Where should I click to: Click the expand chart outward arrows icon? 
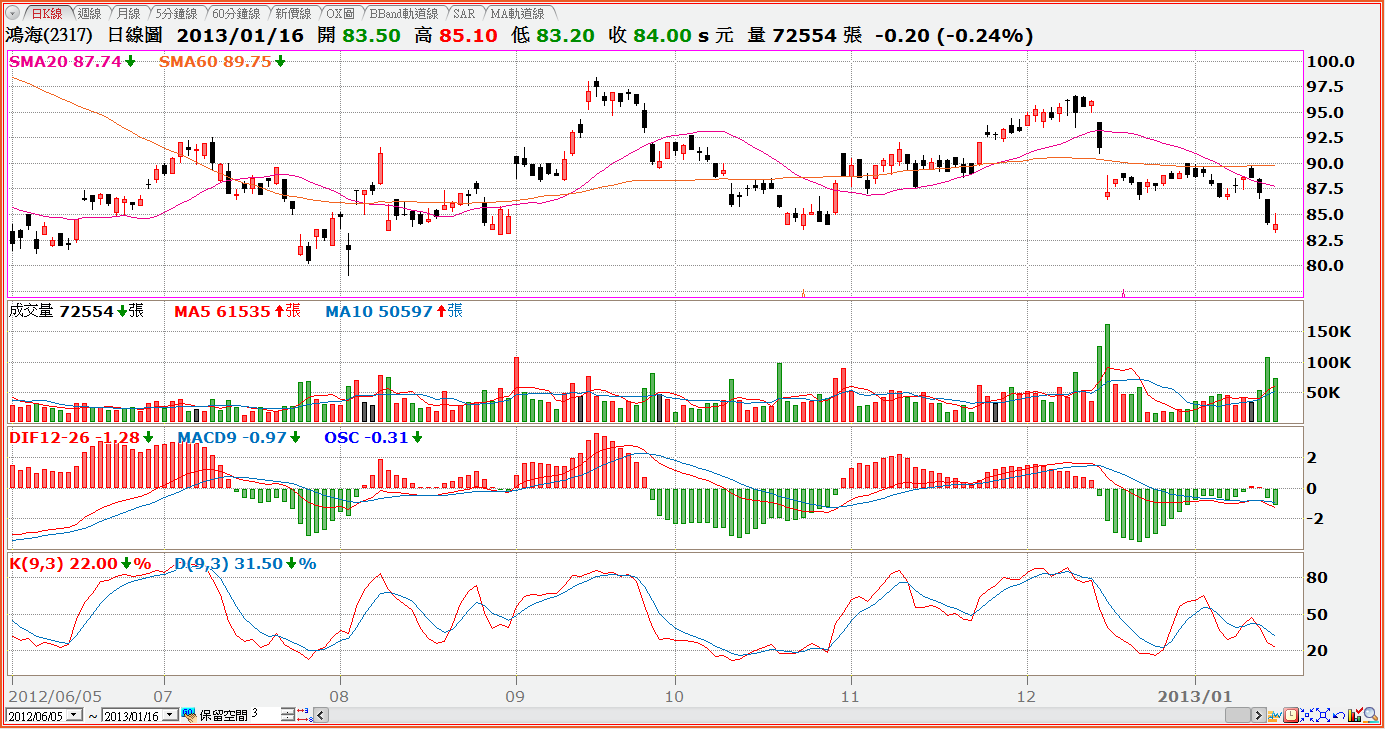(1323, 715)
